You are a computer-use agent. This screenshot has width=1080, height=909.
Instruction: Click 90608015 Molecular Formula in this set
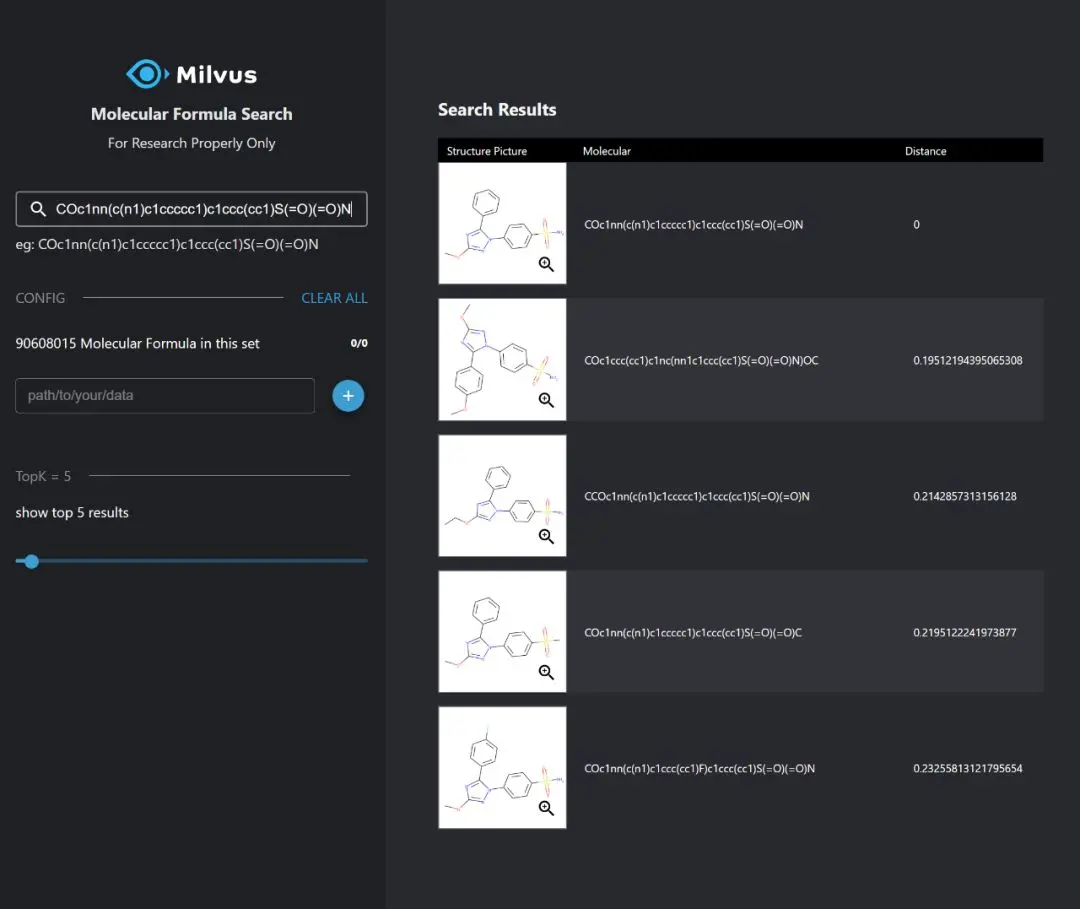coord(138,343)
